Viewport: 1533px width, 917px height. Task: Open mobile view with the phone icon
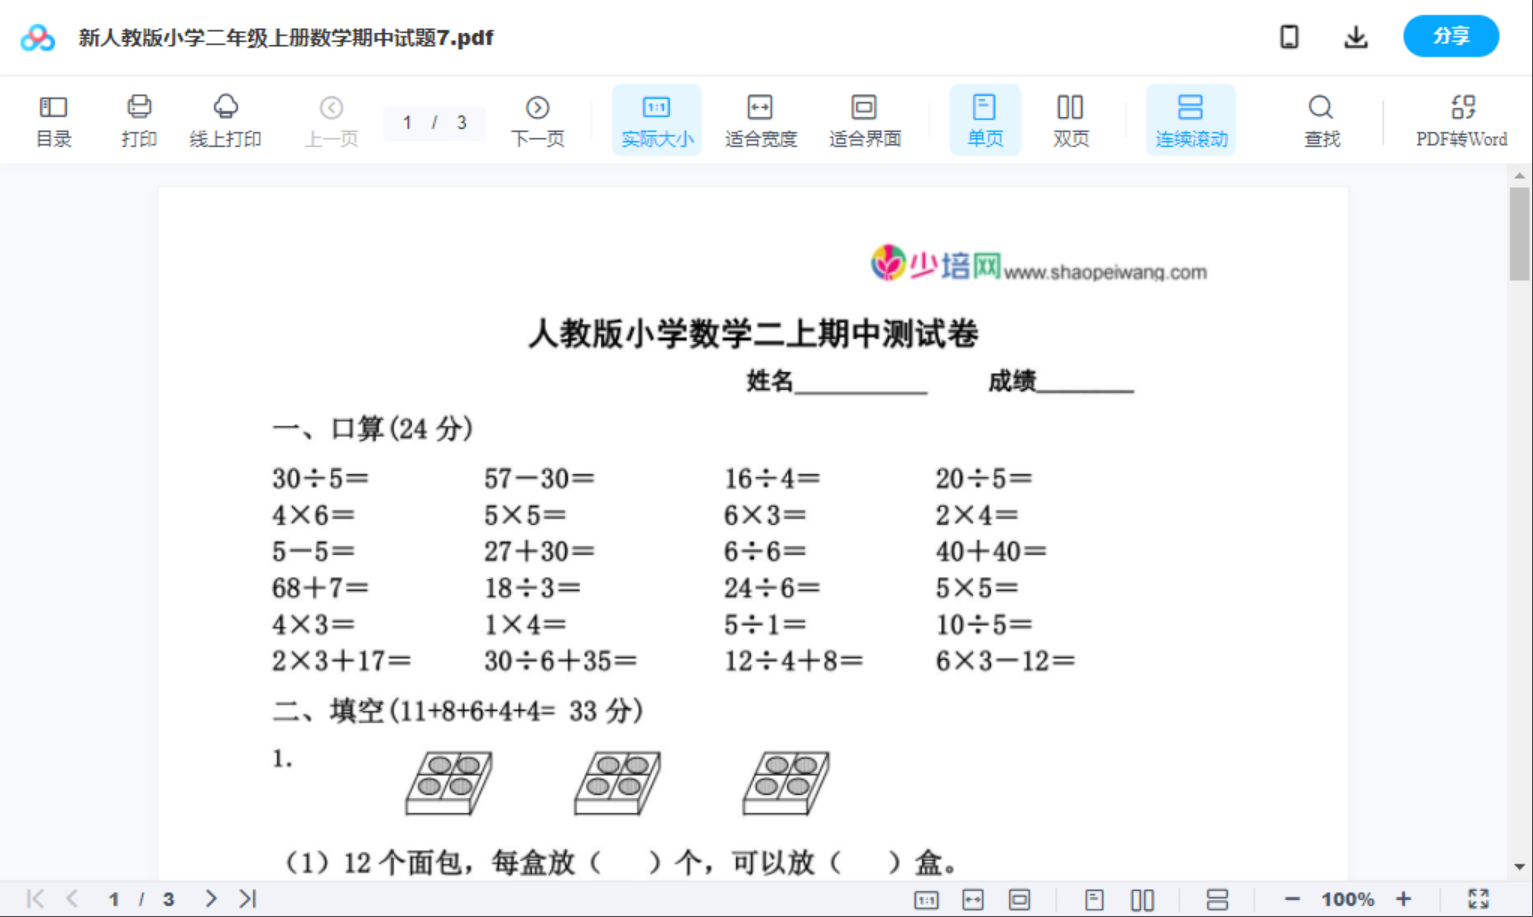[1289, 36]
